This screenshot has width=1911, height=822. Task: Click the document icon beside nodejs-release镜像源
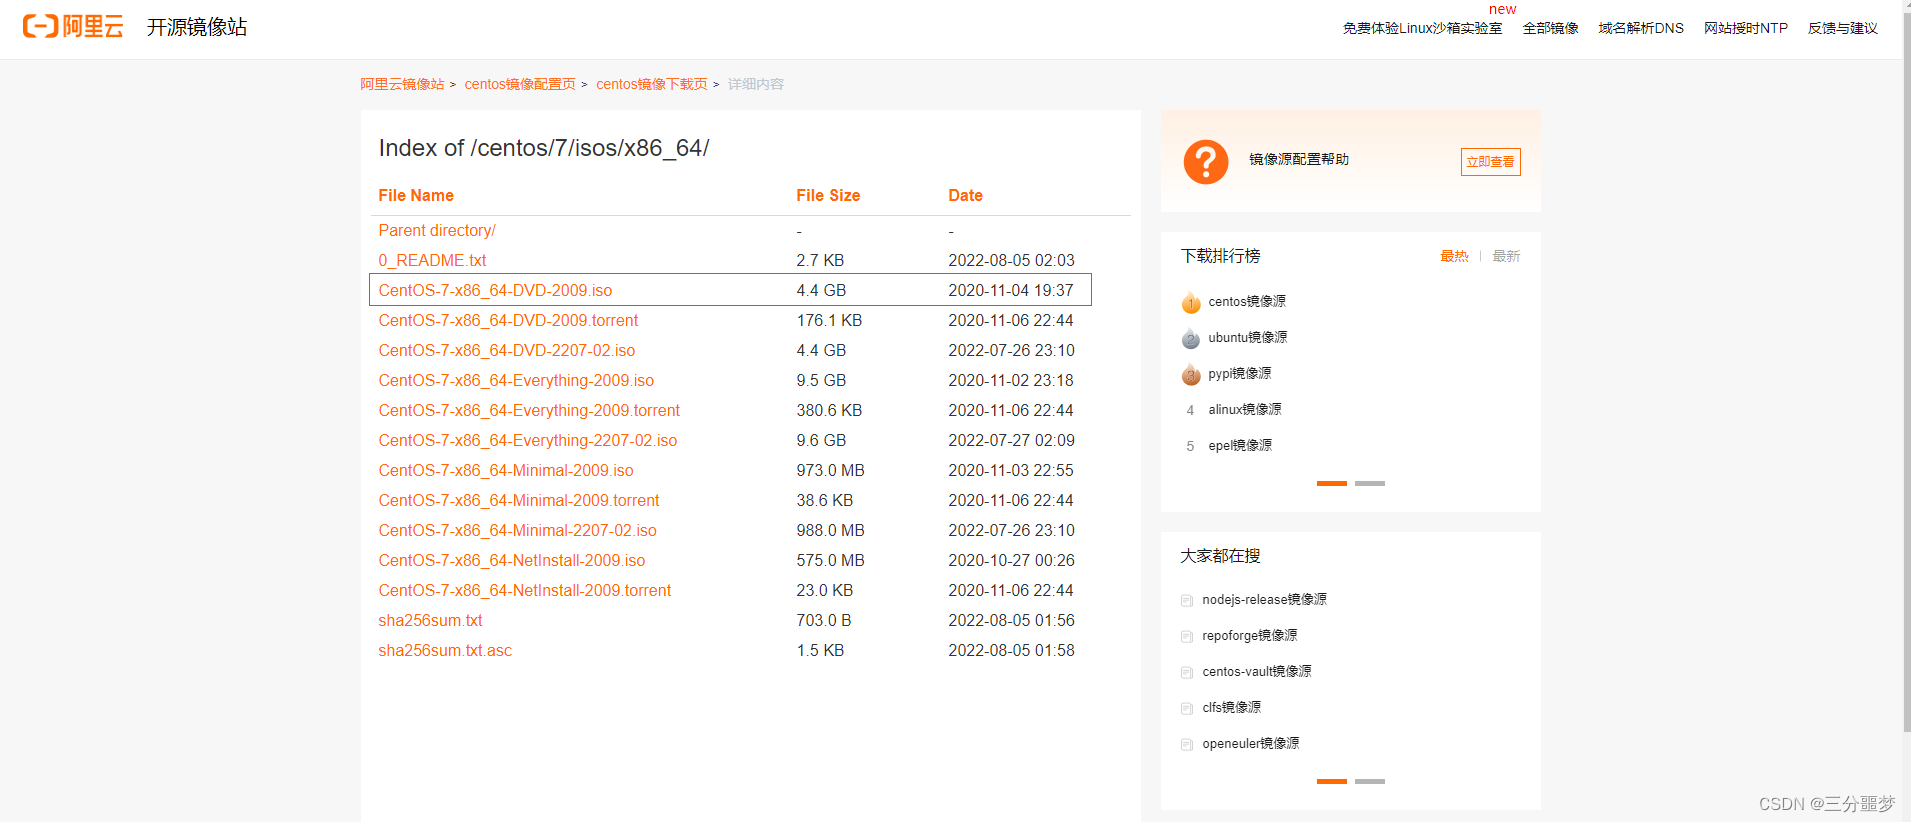(x=1187, y=600)
